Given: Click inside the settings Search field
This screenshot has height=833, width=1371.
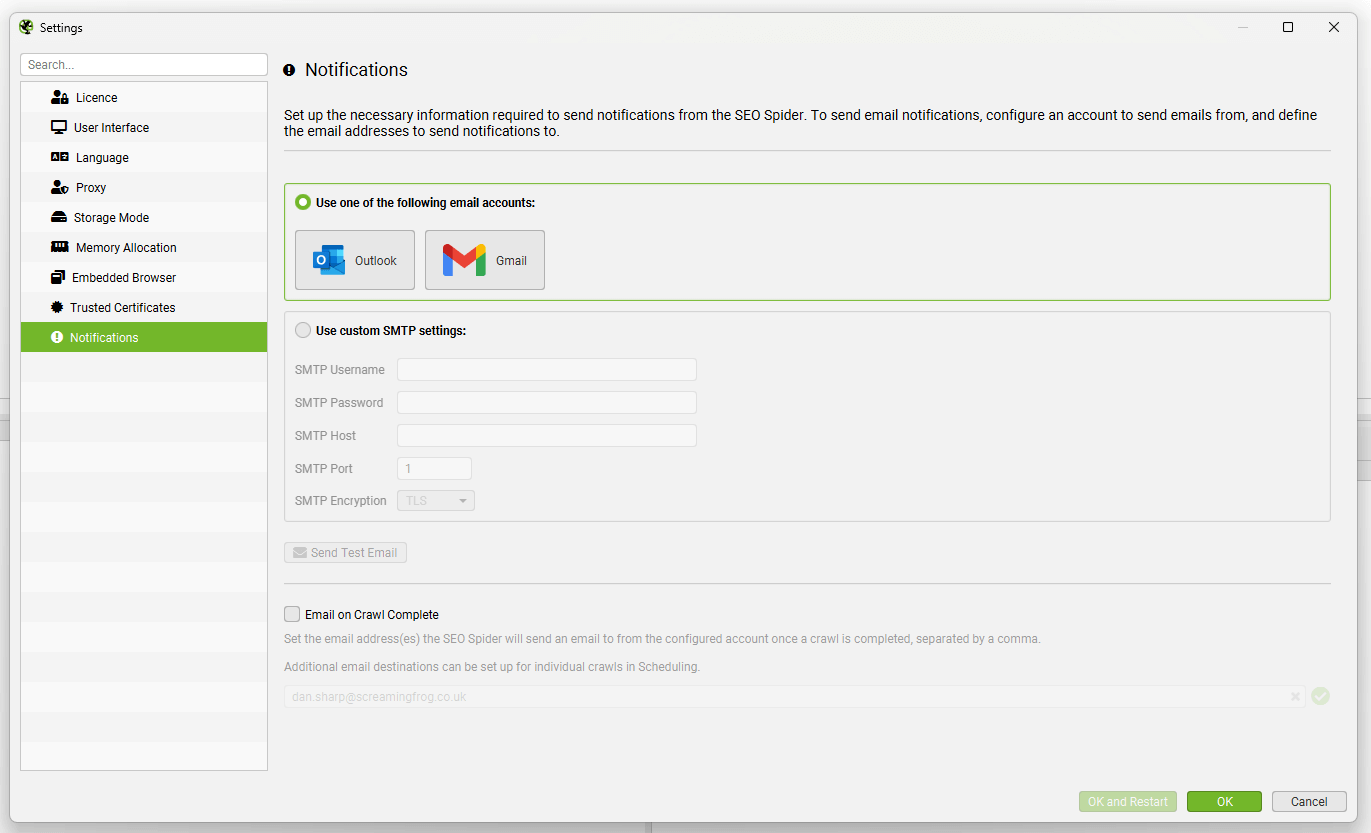Looking at the screenshot, I should point(143,64).
